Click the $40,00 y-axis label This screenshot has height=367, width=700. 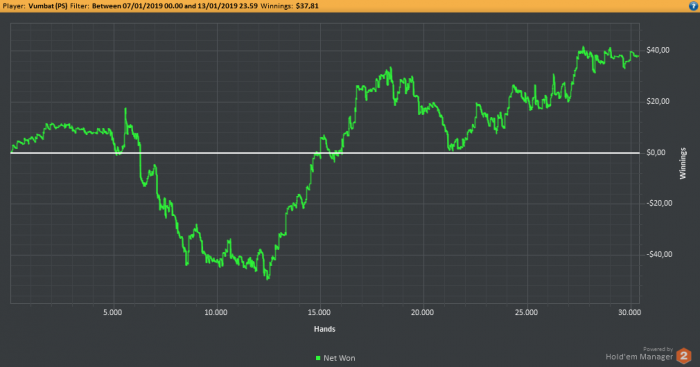click(658, 50)
